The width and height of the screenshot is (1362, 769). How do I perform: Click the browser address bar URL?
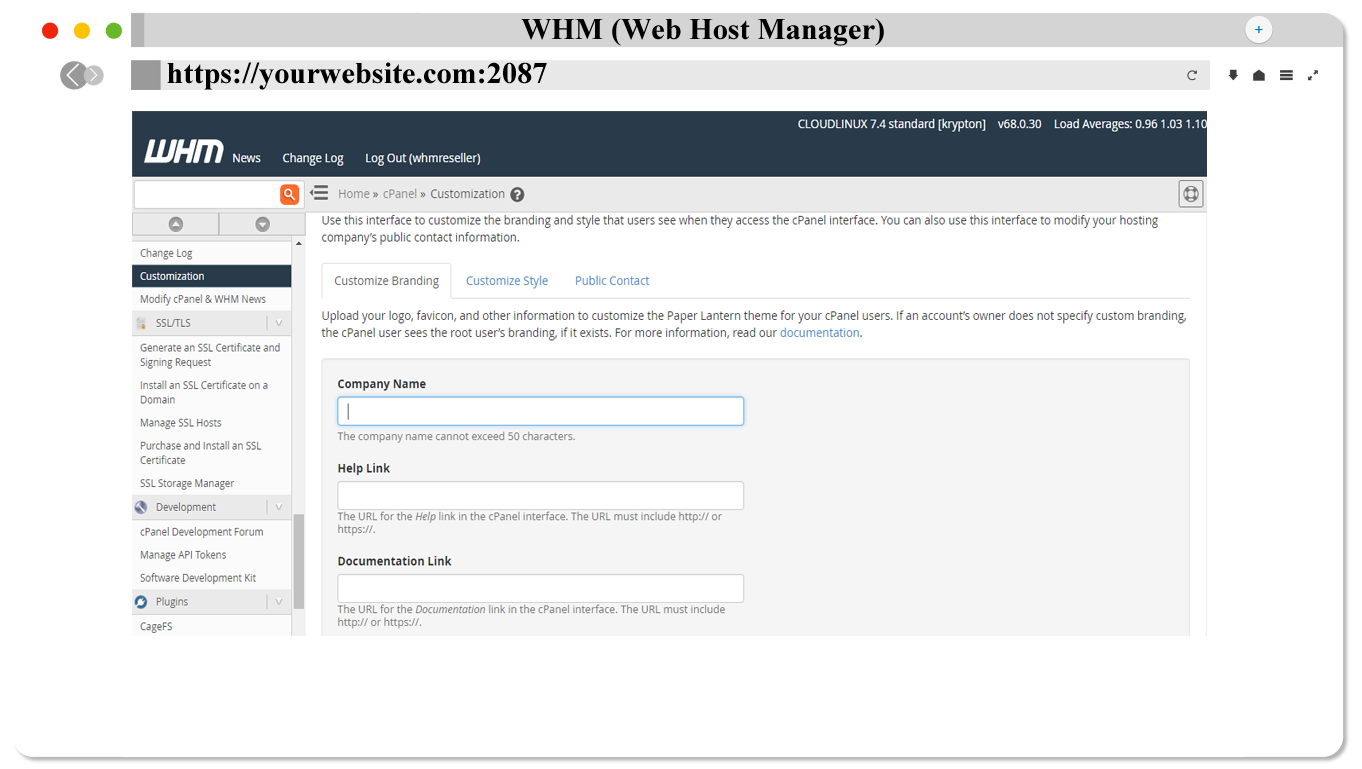357,74
